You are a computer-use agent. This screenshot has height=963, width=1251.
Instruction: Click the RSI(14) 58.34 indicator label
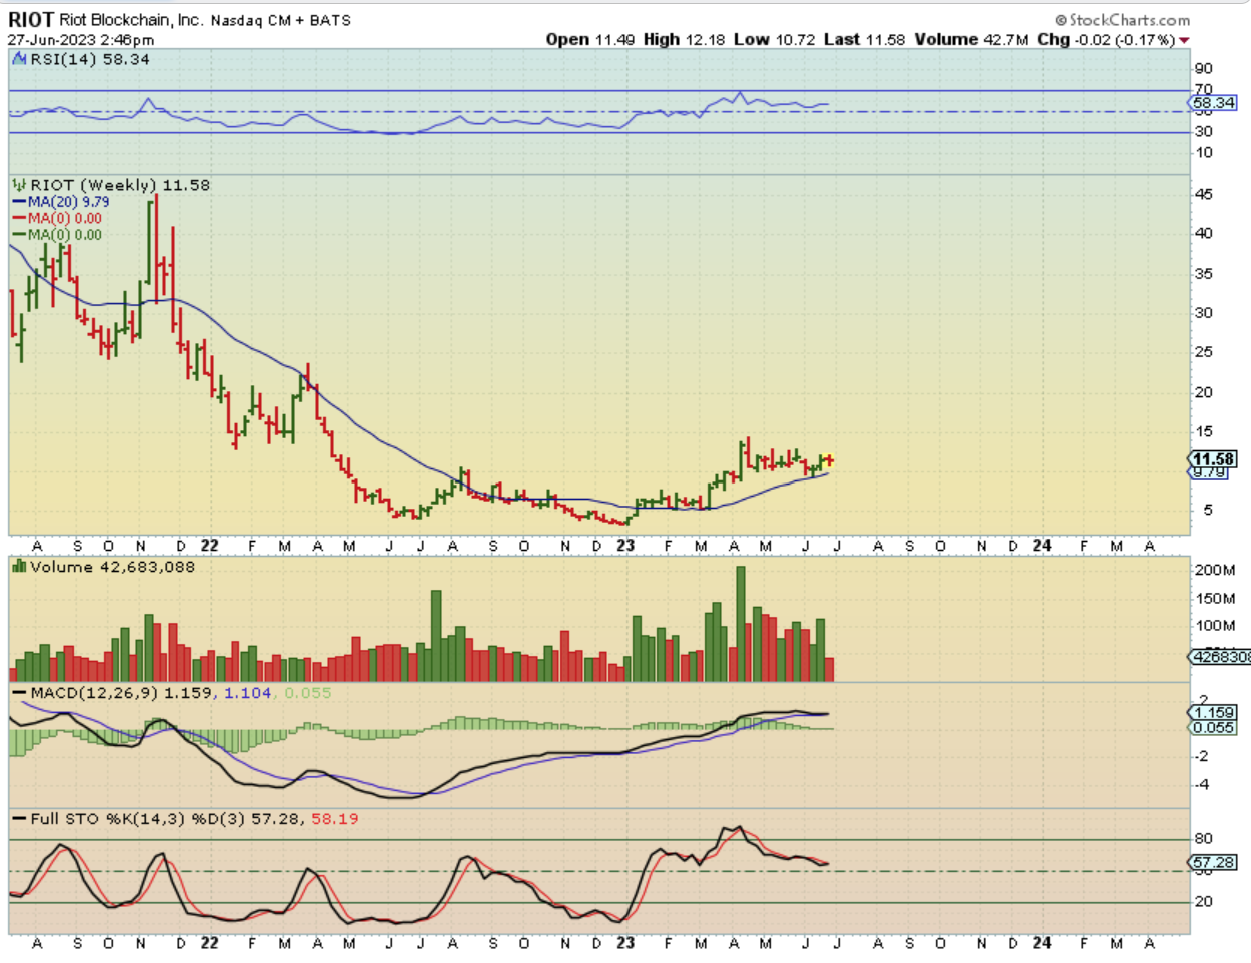click(x=90, y=59)
